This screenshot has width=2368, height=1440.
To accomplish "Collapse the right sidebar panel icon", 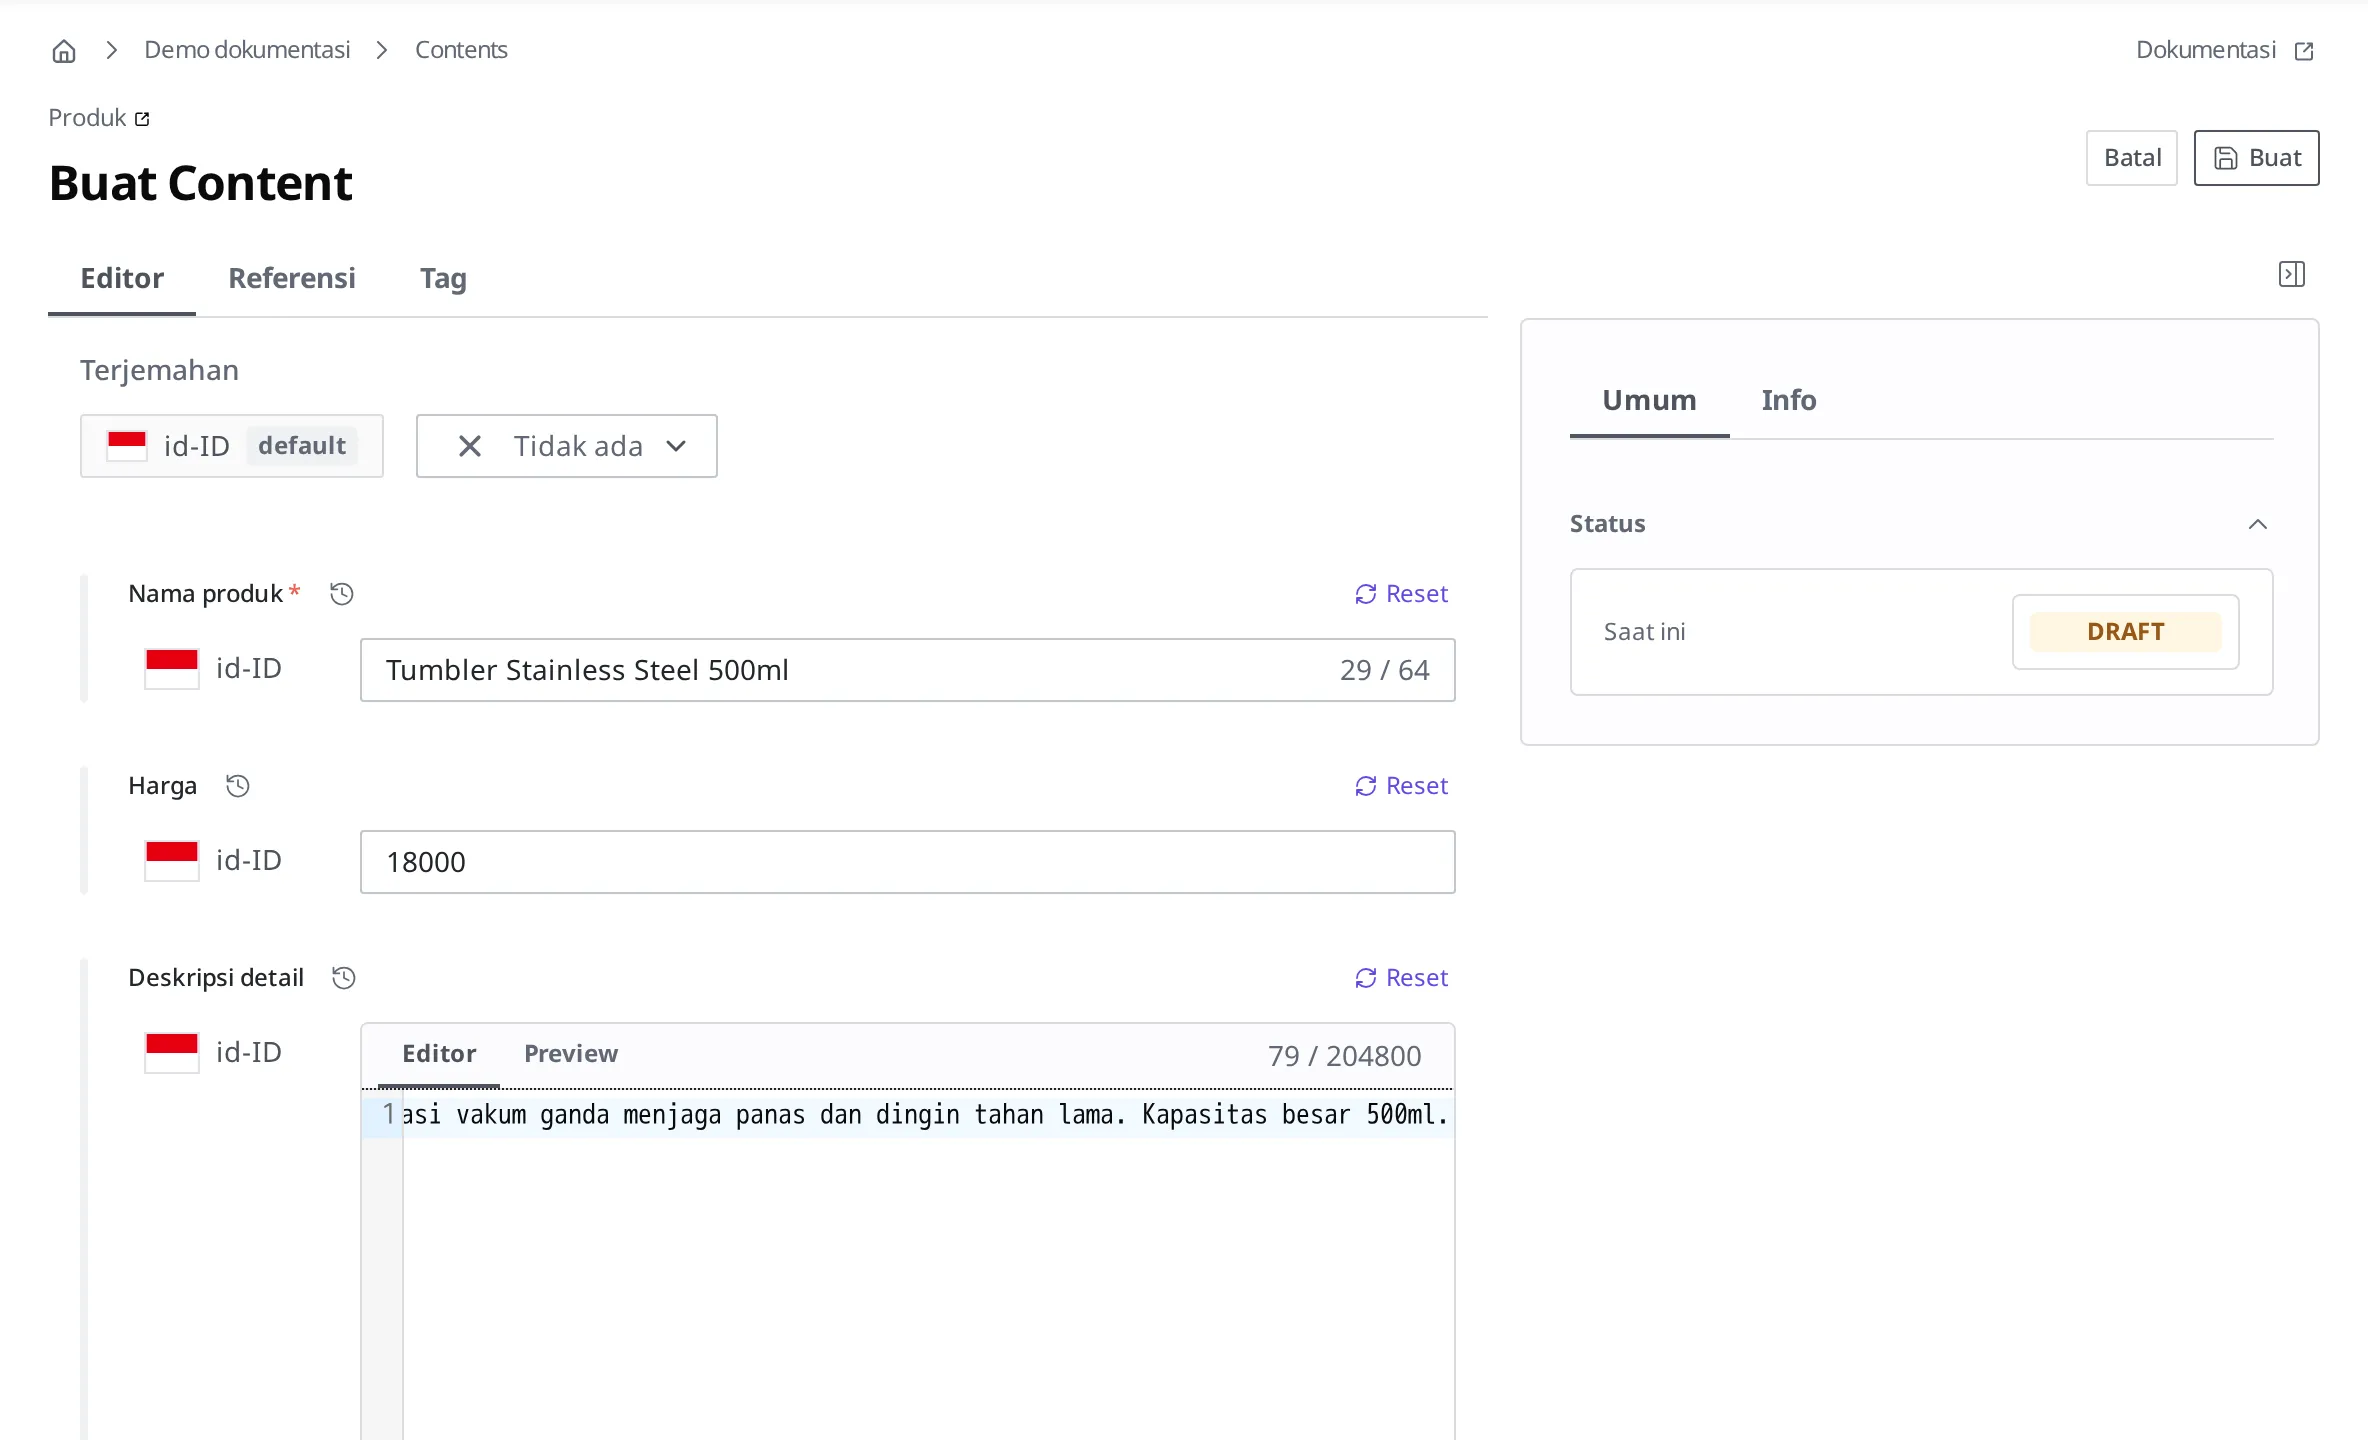I will (2292, 274).
